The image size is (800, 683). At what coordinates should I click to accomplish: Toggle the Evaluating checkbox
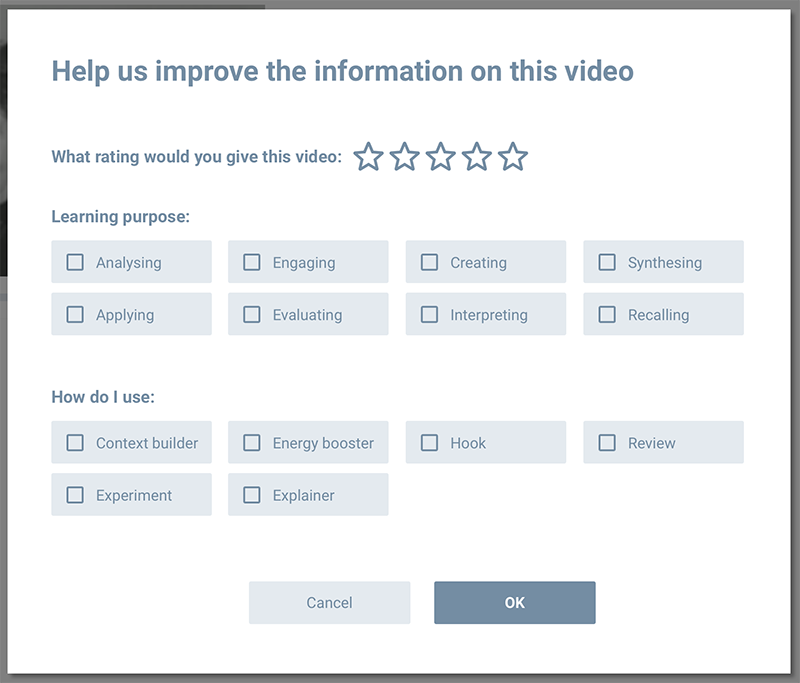[252, 314]
